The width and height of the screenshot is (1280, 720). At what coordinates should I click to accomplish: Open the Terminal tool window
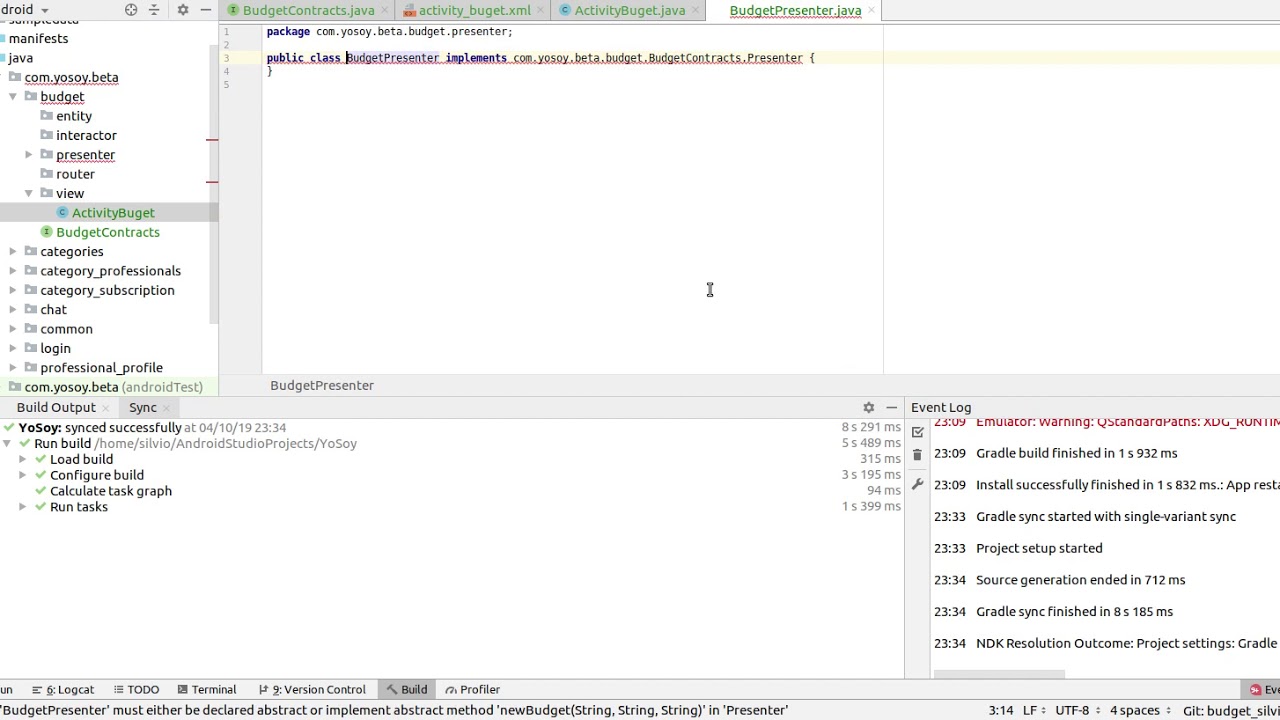click(x=207, y=689)
